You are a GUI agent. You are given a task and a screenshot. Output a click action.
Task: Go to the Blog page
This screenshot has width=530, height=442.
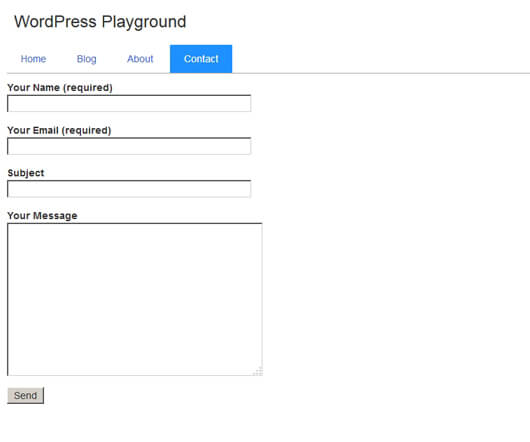pos(87,59)
